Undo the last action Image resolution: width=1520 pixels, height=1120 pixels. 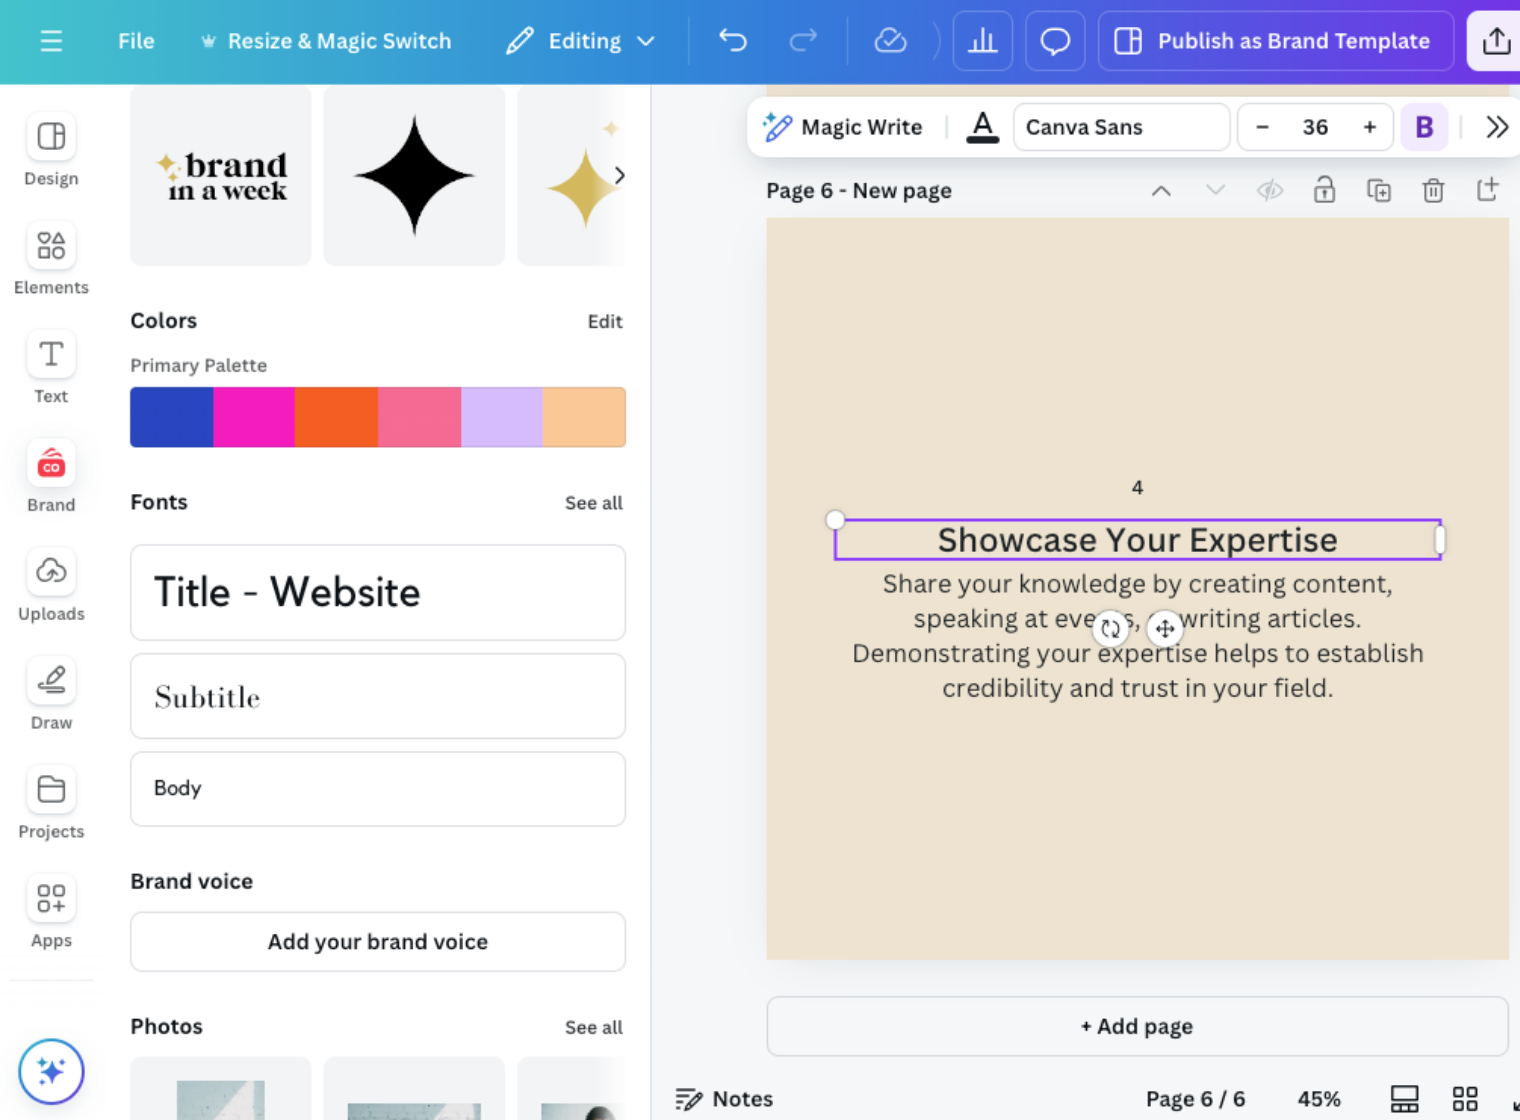tap(732, 41)
